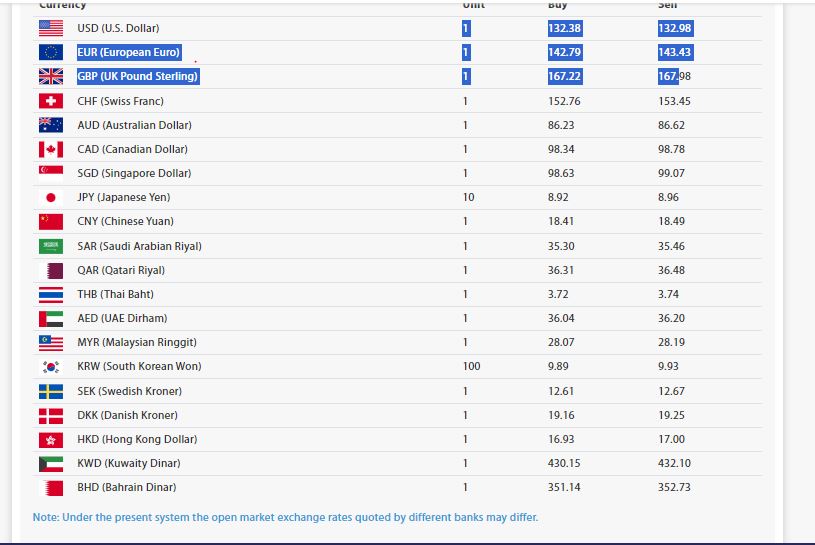Click the KWD sell rate 432.10
Screen dimensions: 815x545
click(x=674, y=463)
